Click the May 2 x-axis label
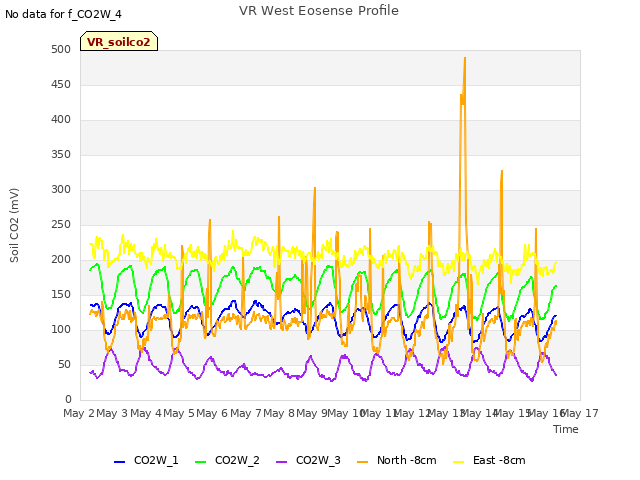Screen dimensions: 640x480 point(79,413)
